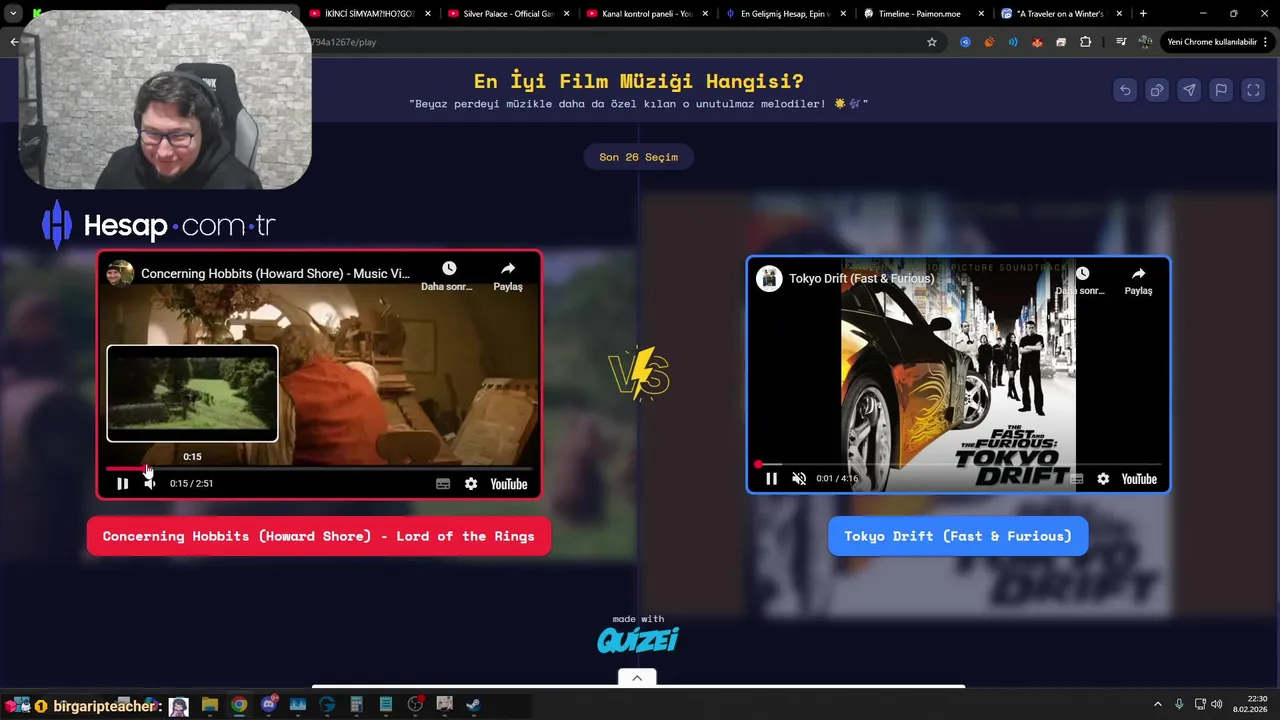Expand the bottom panel chevron arrow
The image size is (1280, 720).
[x=637, y=677]
